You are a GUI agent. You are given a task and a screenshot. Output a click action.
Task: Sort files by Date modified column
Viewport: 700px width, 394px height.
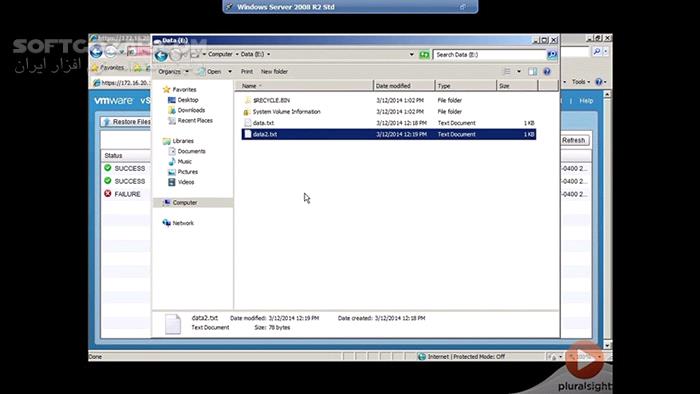click(404, 86)
